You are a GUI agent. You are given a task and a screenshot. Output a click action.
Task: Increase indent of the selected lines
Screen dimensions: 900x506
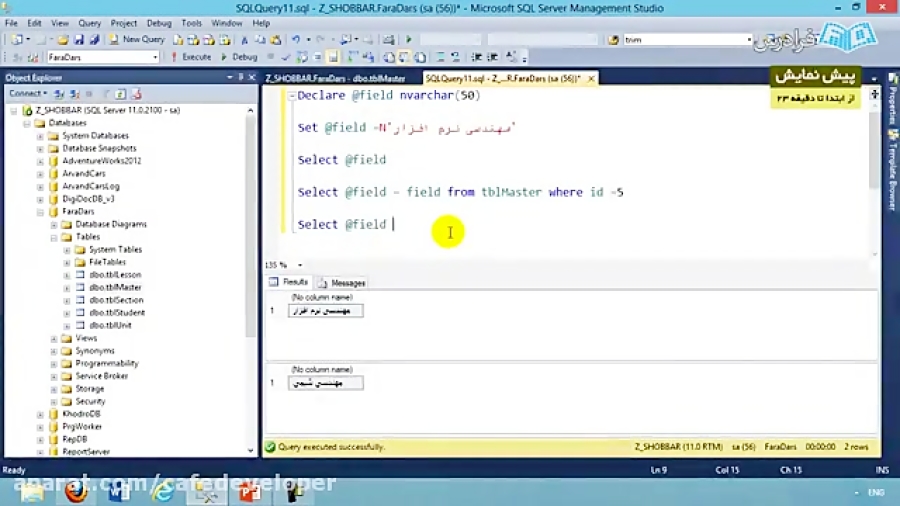(x=492, y=57)
